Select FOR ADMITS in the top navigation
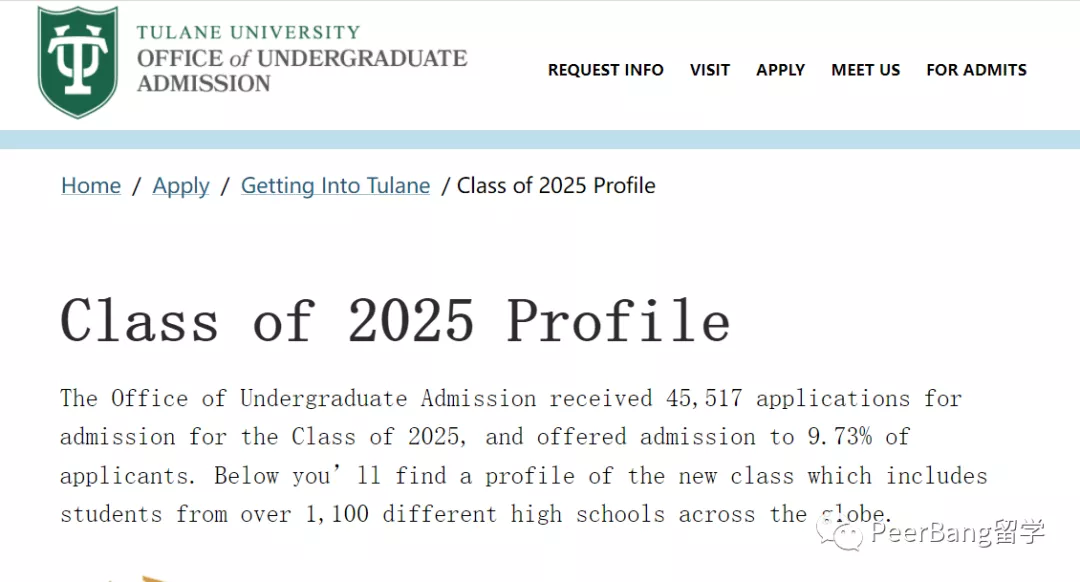 976,70
